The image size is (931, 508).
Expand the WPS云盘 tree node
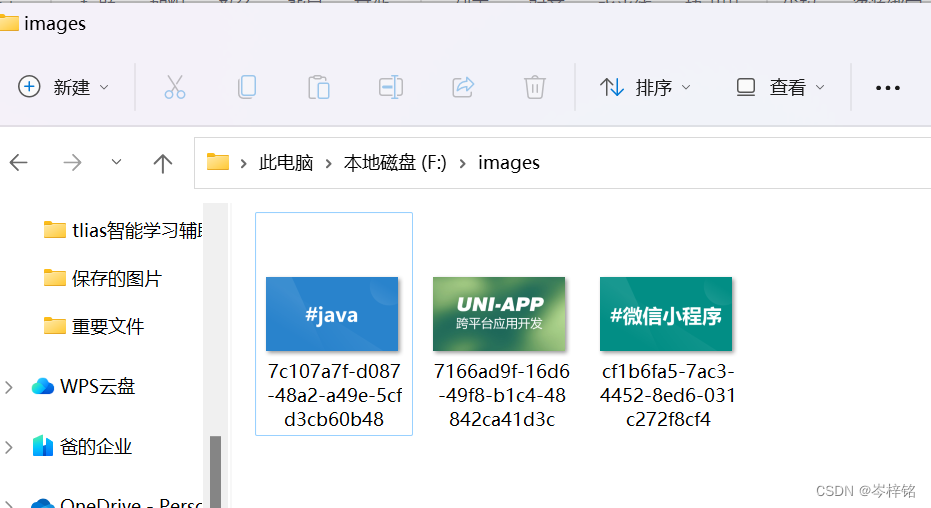coord(9,388)
